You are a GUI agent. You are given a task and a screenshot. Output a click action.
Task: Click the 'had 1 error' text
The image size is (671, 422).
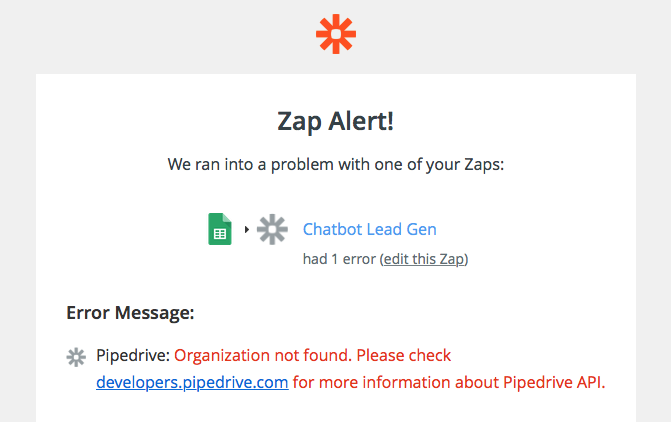tap(339, 259)
